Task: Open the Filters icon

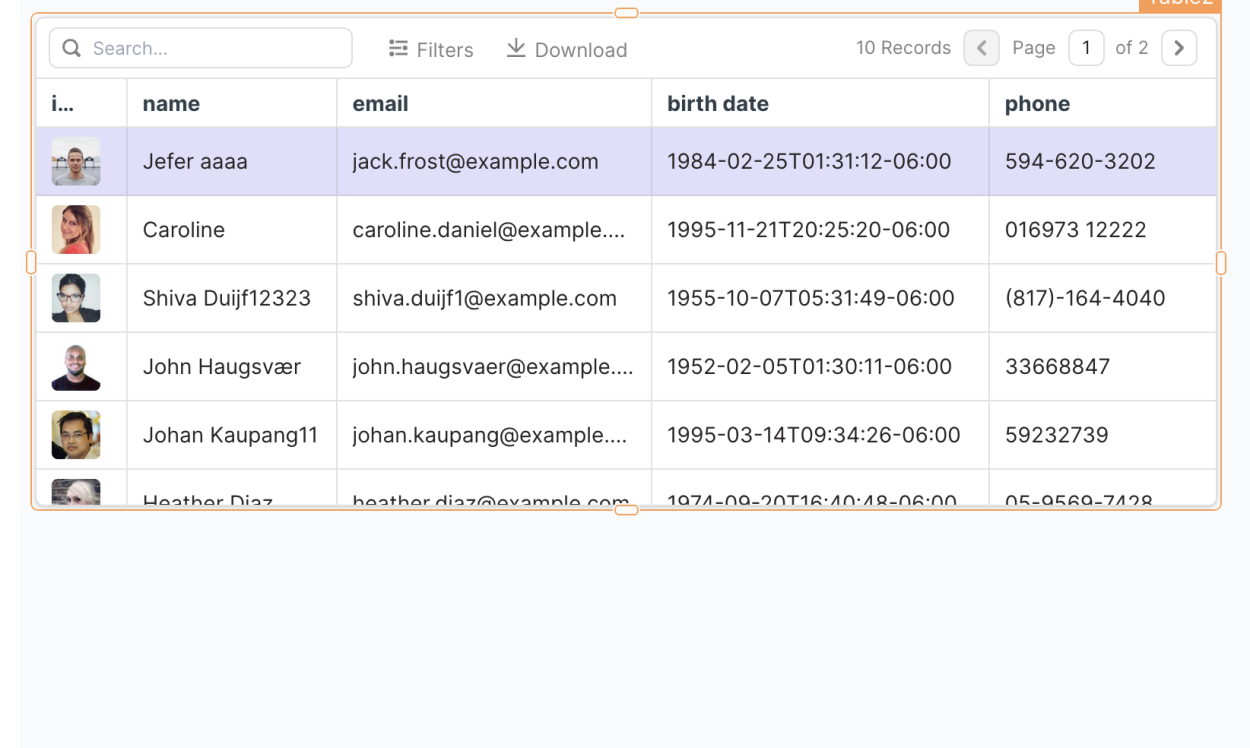Action: pyautogui.click(x=397, y=48)
